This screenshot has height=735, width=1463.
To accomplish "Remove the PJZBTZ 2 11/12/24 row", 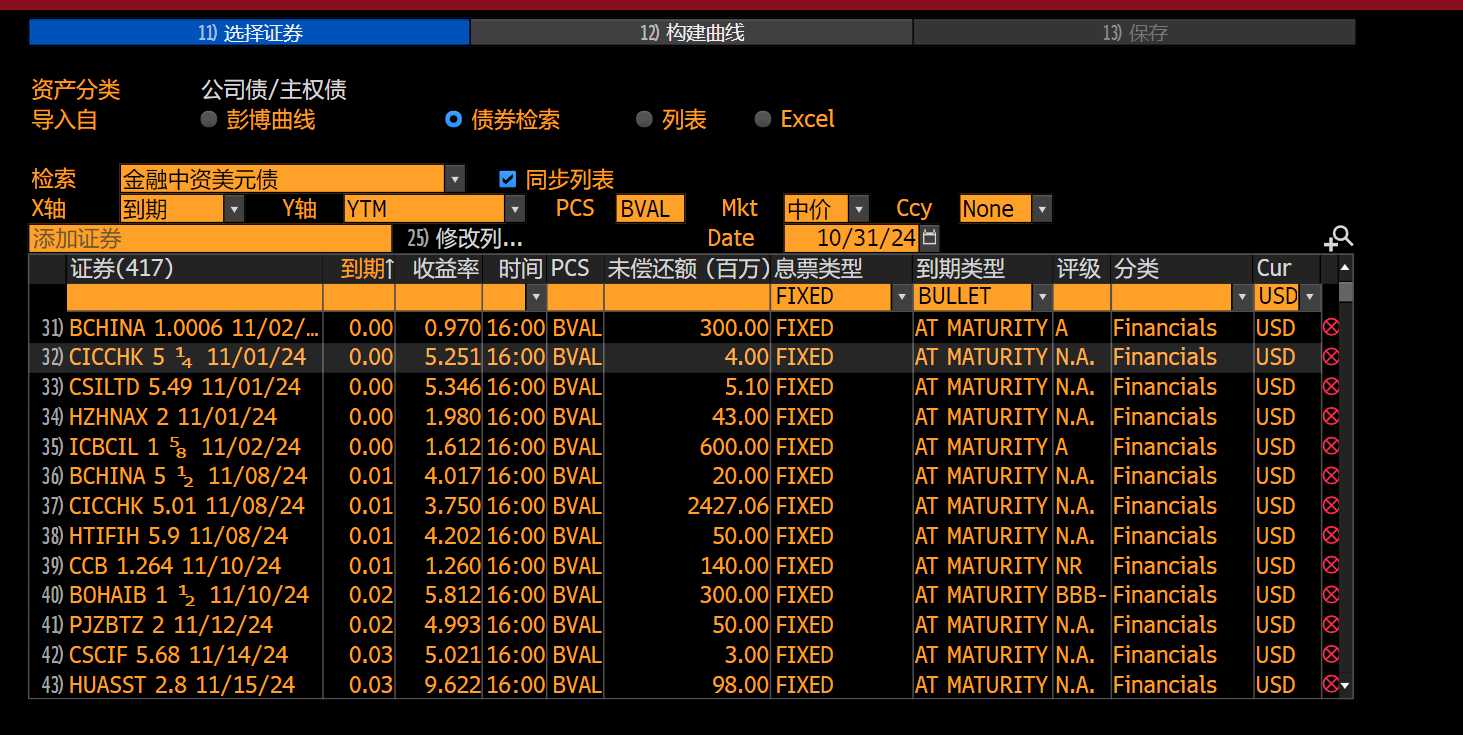I will click(1330, 625).
